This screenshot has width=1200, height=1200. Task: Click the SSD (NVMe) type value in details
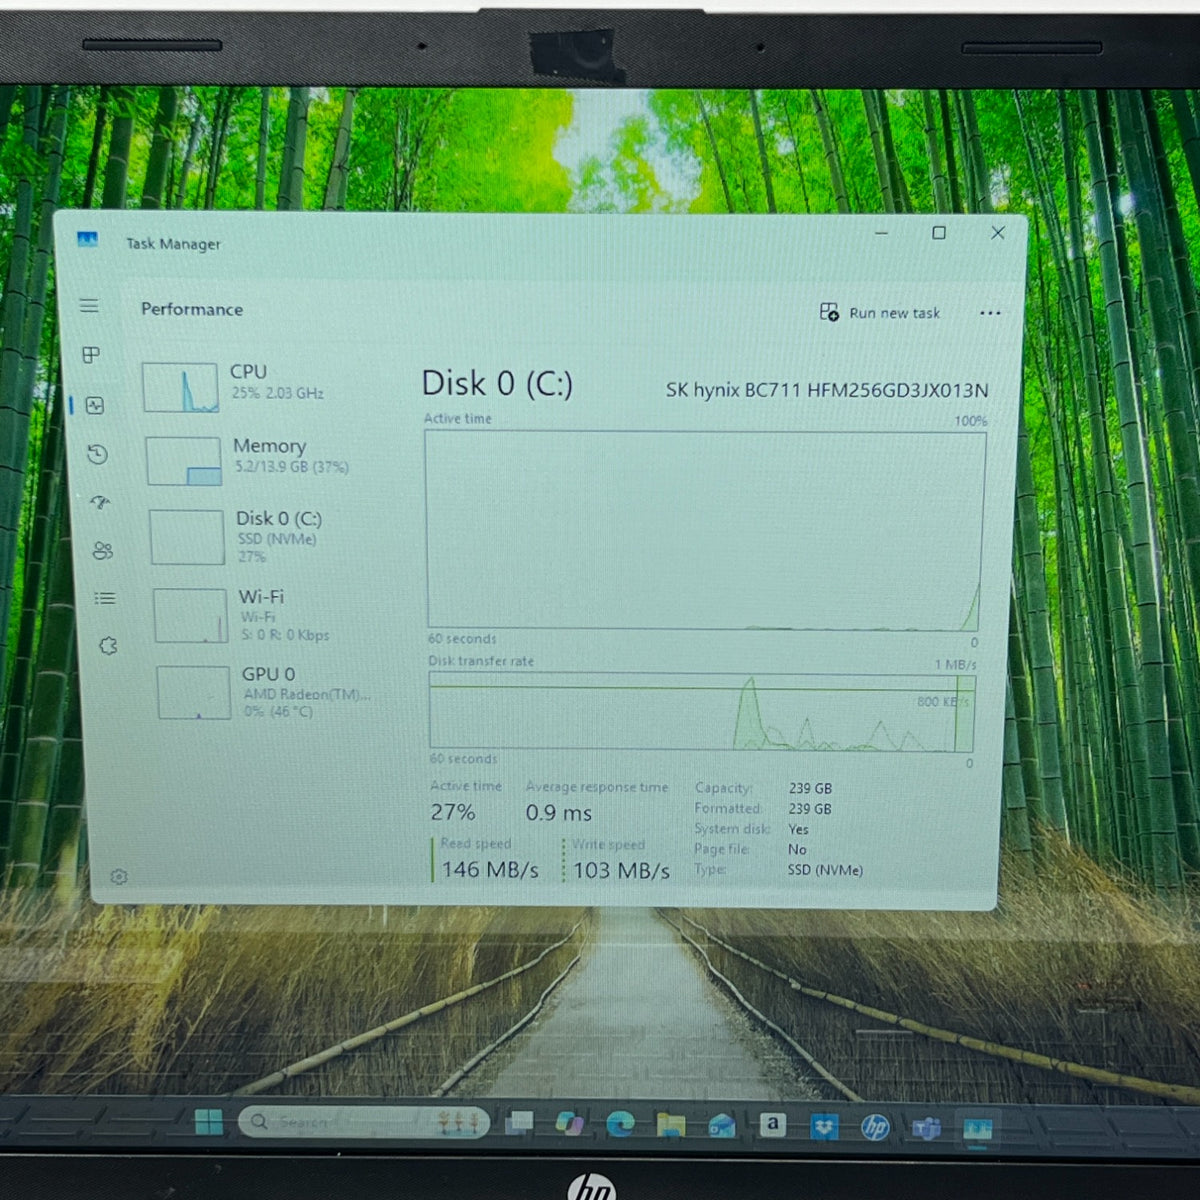(825, 870)
